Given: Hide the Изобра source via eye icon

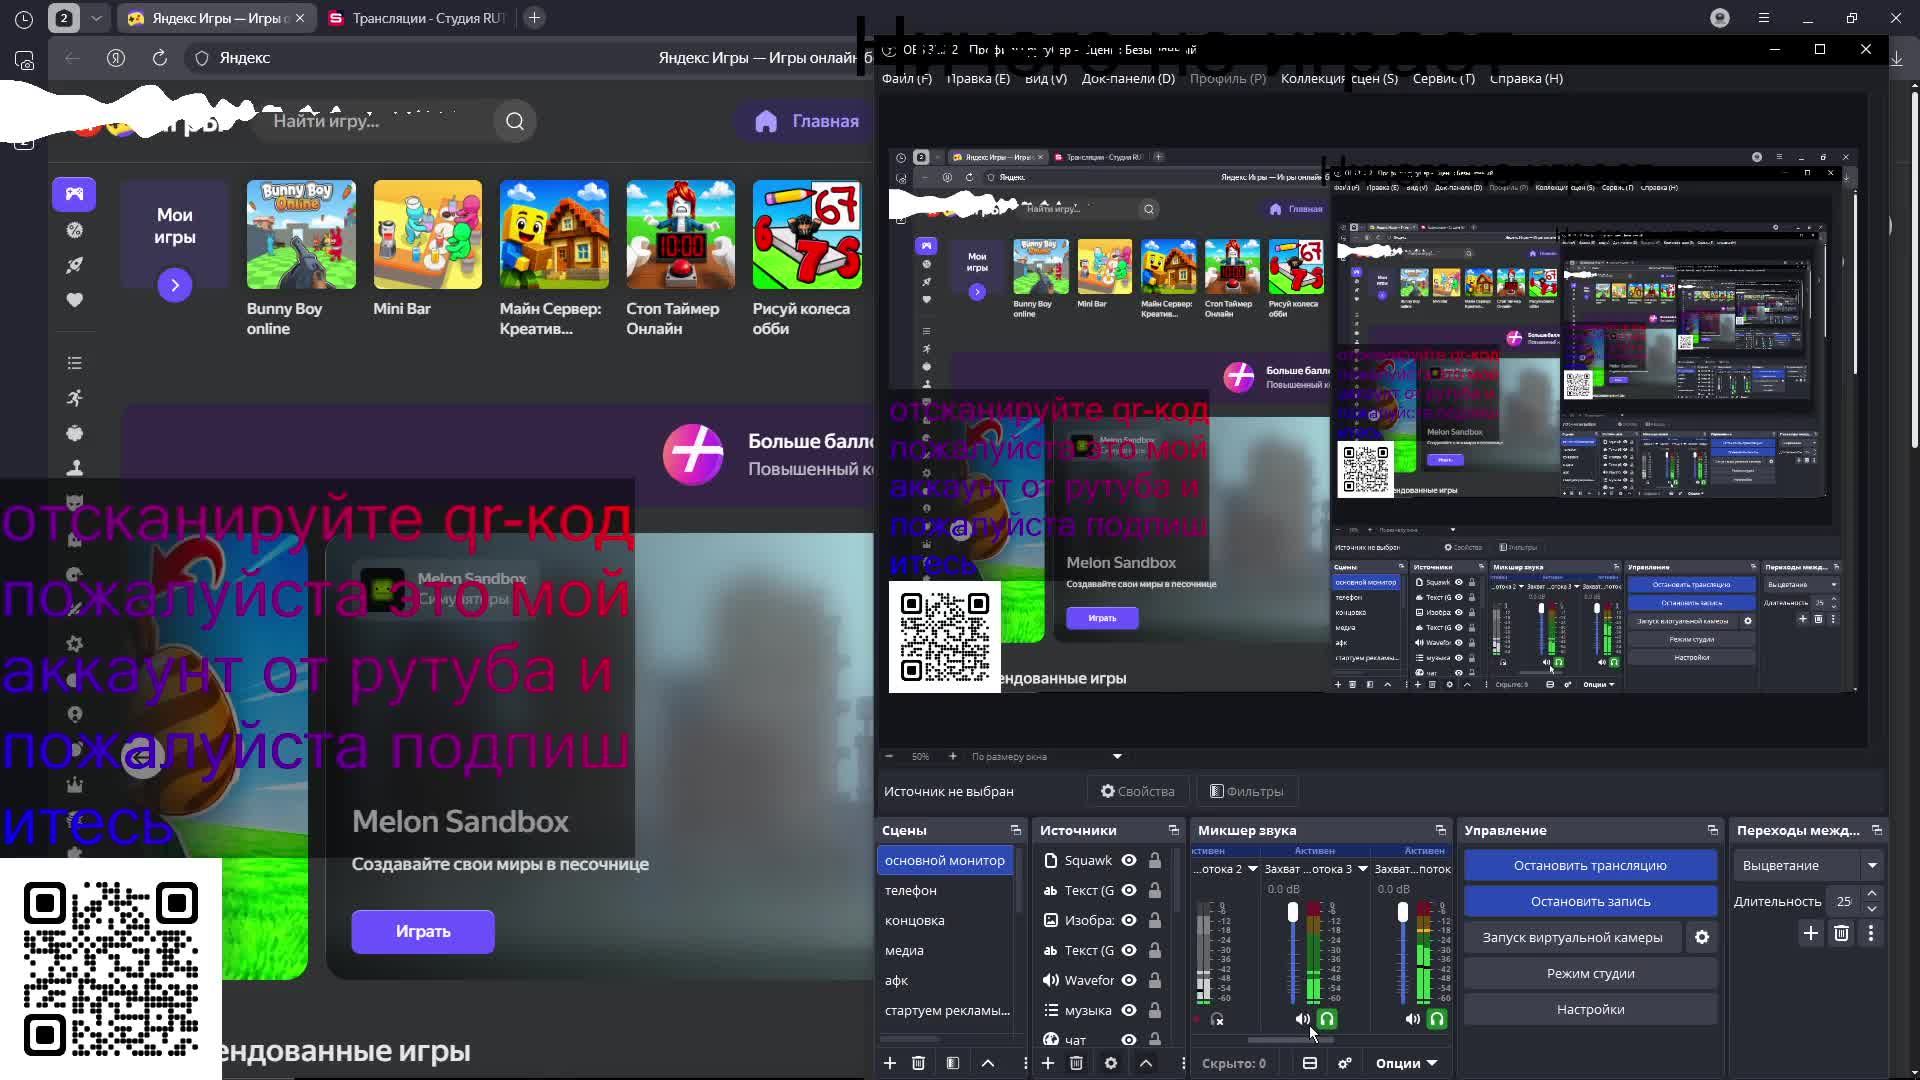Looking at the screenshot, I should pos(1129,920).
